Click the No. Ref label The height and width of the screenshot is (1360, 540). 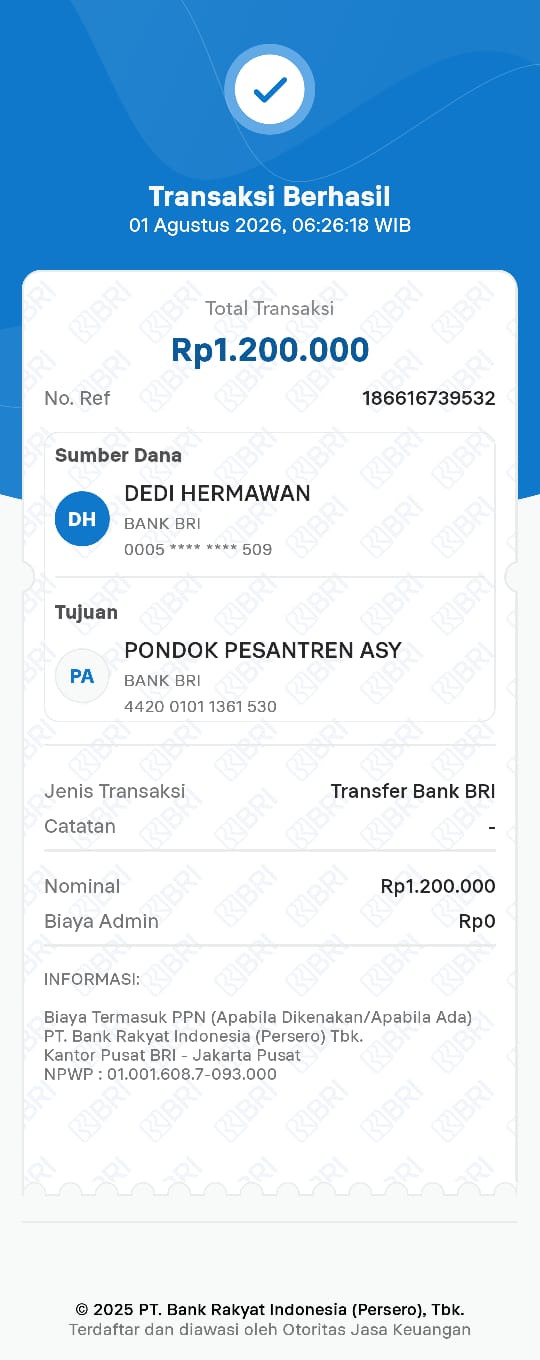click(x=77, y=398)
